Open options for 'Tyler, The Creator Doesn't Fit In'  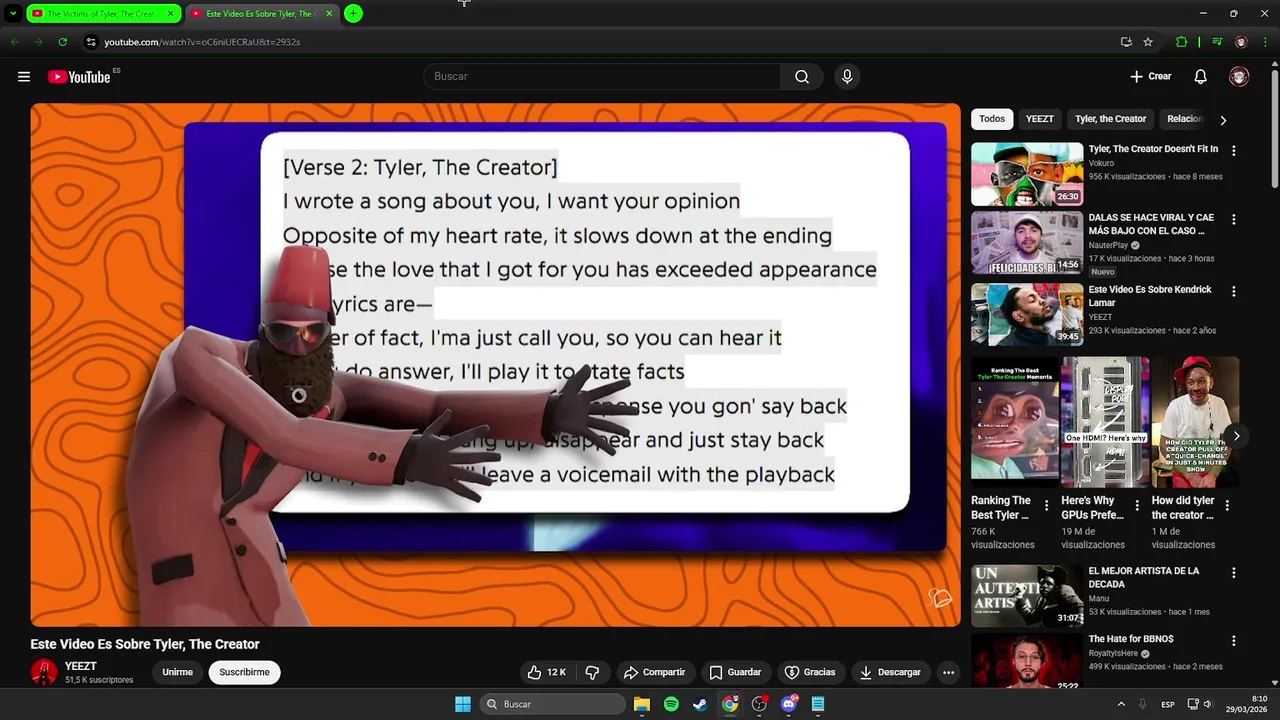click(x=1233, y=151)
